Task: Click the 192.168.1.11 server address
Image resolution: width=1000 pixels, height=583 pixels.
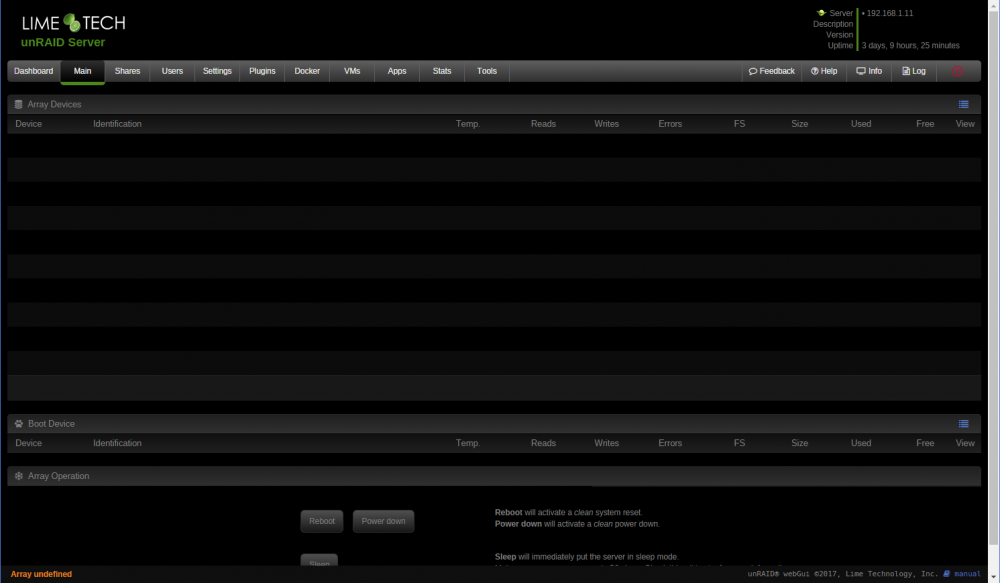Action: 890,13
